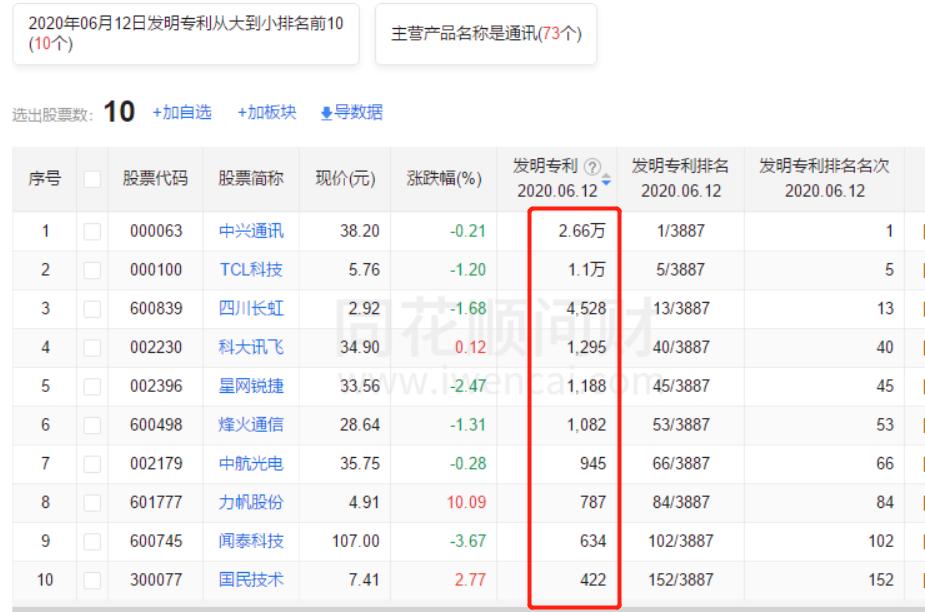Click the 4,528 patent count cell
Screen dimensions: 925x612
(x=586, y=309)
